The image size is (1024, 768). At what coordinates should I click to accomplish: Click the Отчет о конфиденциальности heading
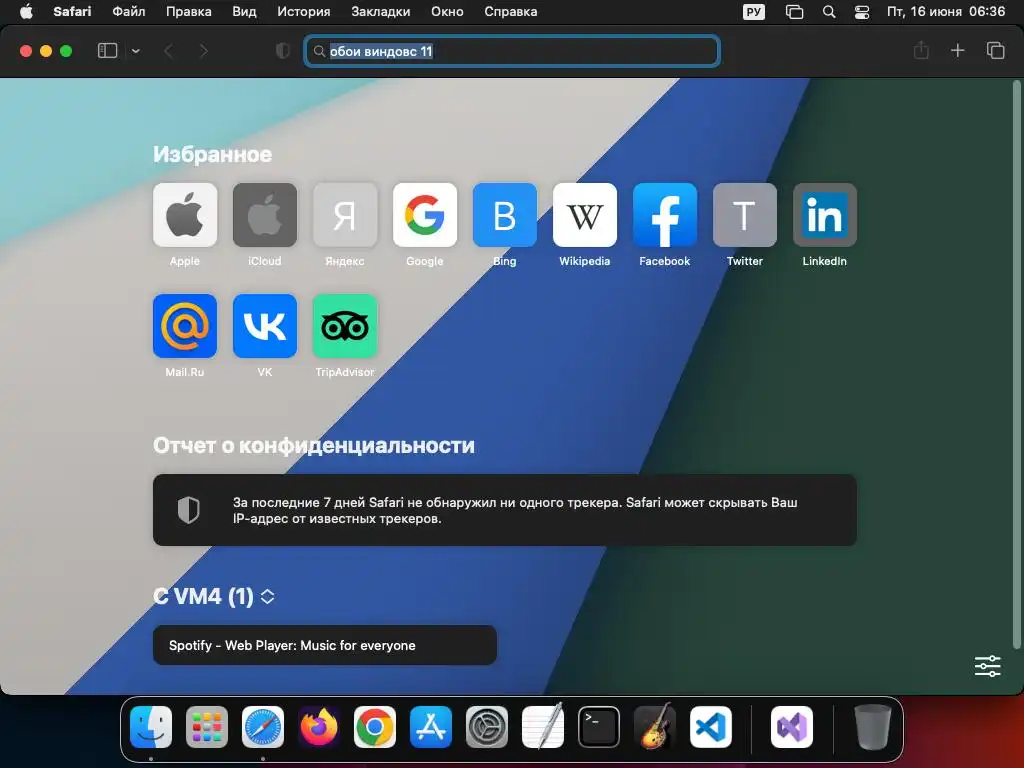coord(314,445)
